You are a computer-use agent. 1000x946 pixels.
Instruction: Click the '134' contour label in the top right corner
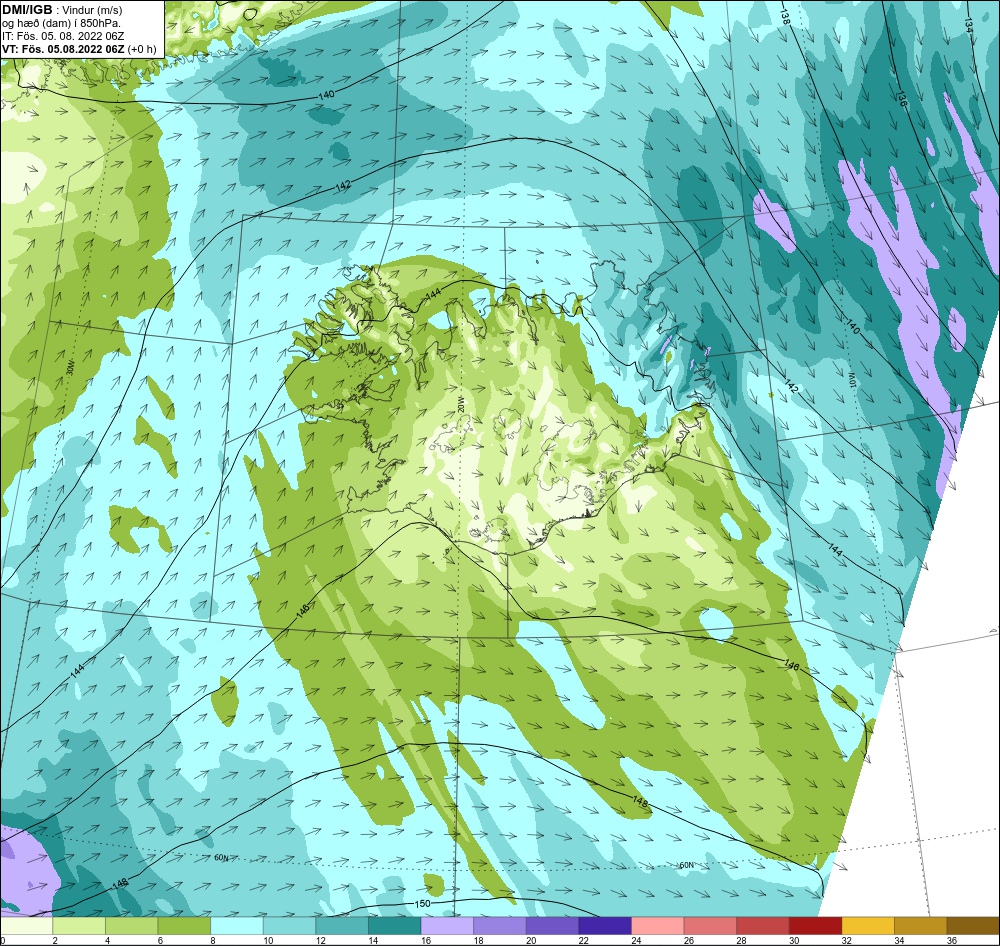969,25
